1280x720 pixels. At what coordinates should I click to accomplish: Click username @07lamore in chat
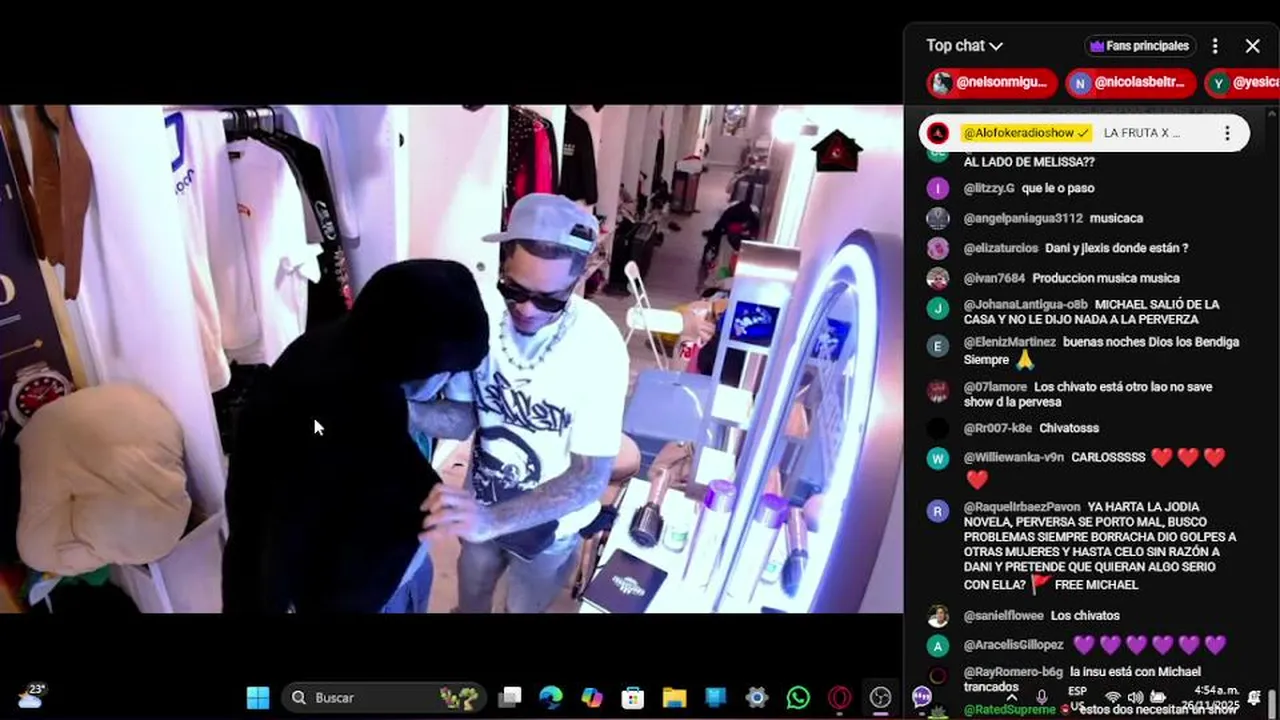(995, 387)
